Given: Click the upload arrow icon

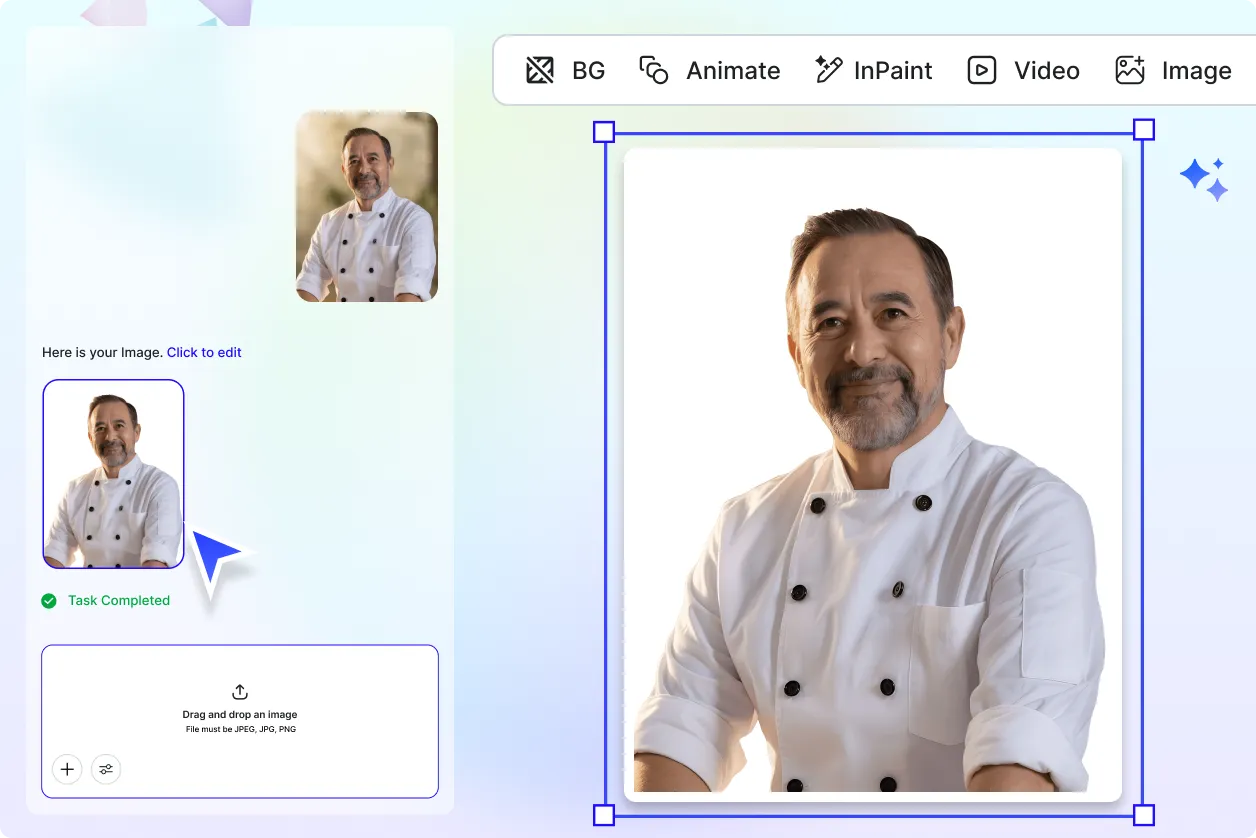Looking at the screenshot, I should (x=240, y=692).
